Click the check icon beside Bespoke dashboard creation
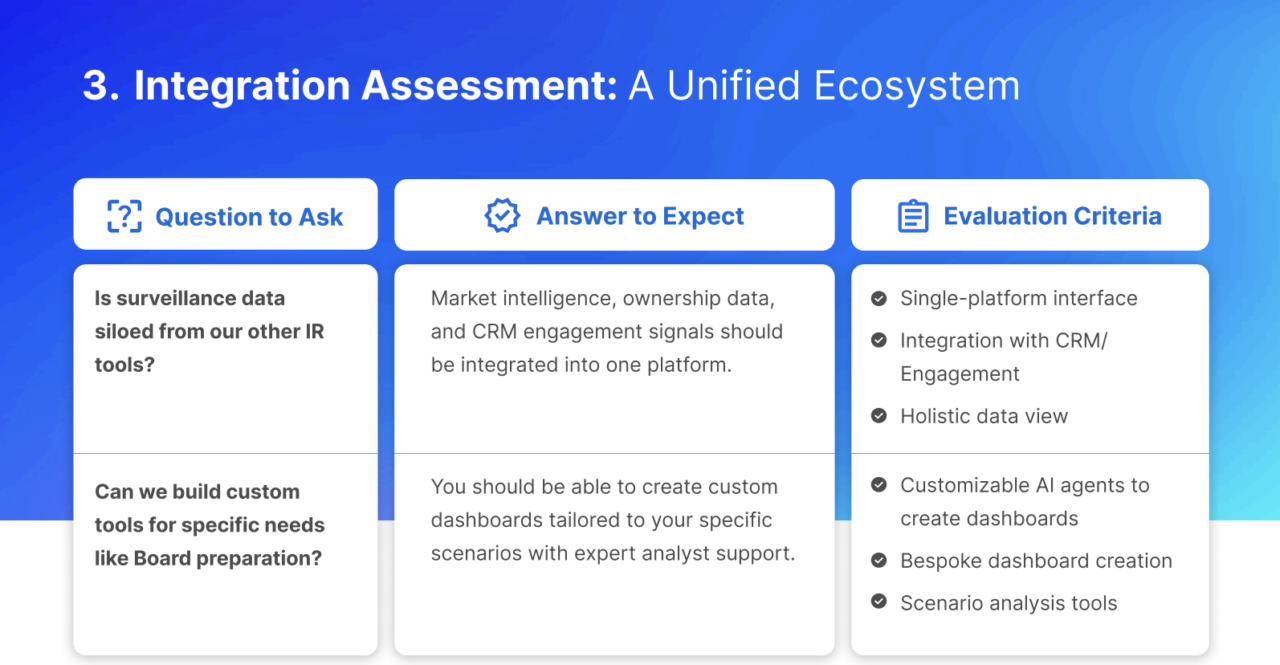The width and height of the screenshot is (1280, 665). pyautogui.click(x=879, y=561)
